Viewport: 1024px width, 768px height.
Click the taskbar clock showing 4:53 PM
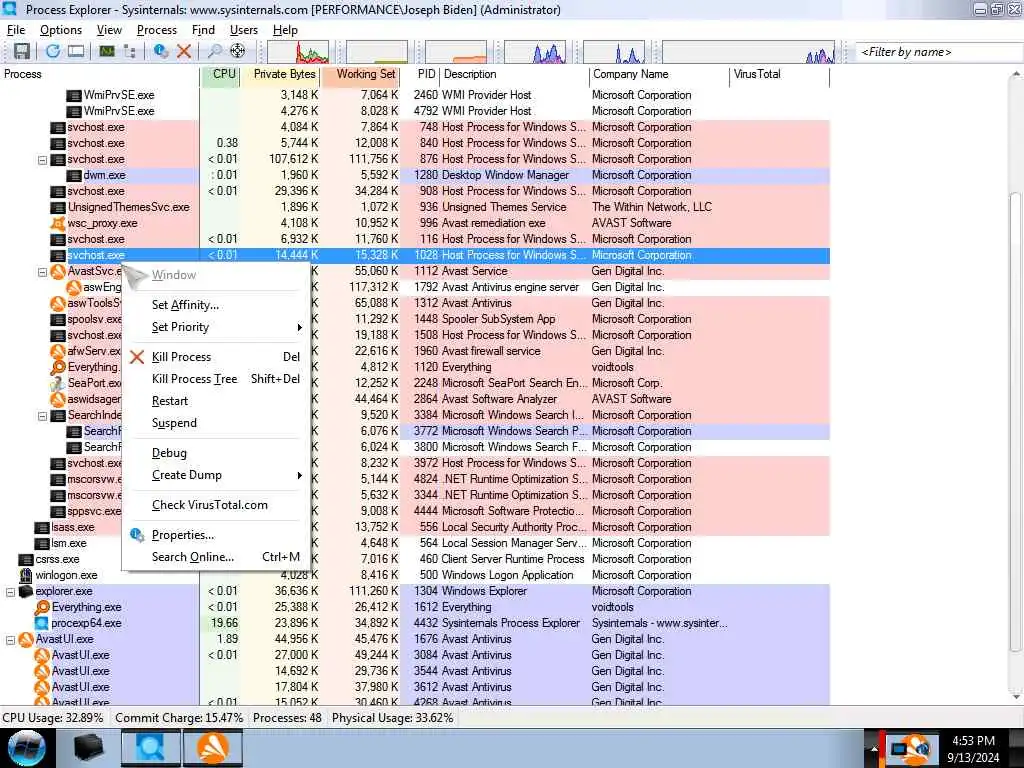974,741
